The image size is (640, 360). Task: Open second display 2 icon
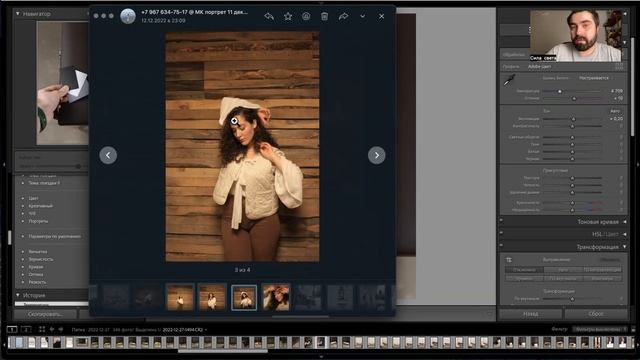26,329
